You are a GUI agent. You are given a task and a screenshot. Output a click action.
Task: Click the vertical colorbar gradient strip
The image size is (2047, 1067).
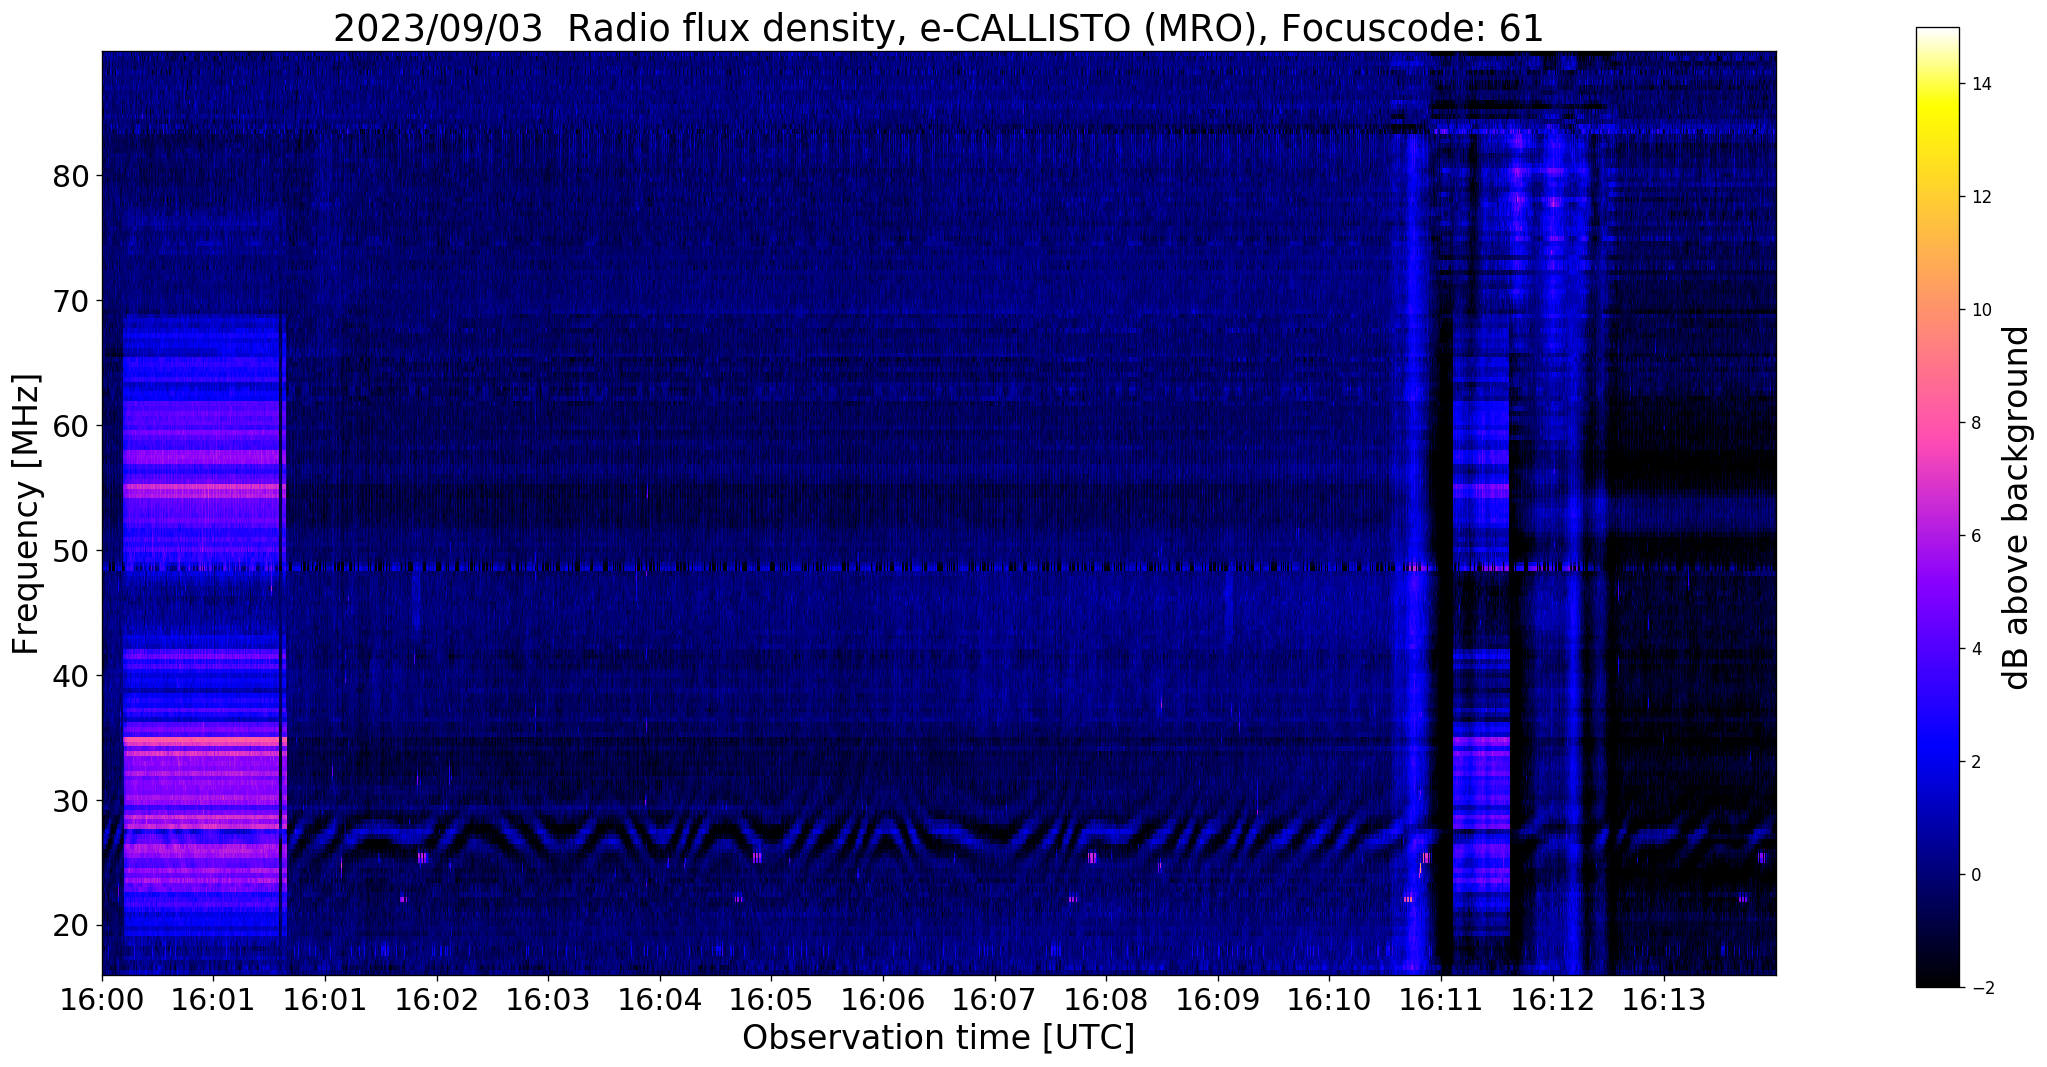1937,507
